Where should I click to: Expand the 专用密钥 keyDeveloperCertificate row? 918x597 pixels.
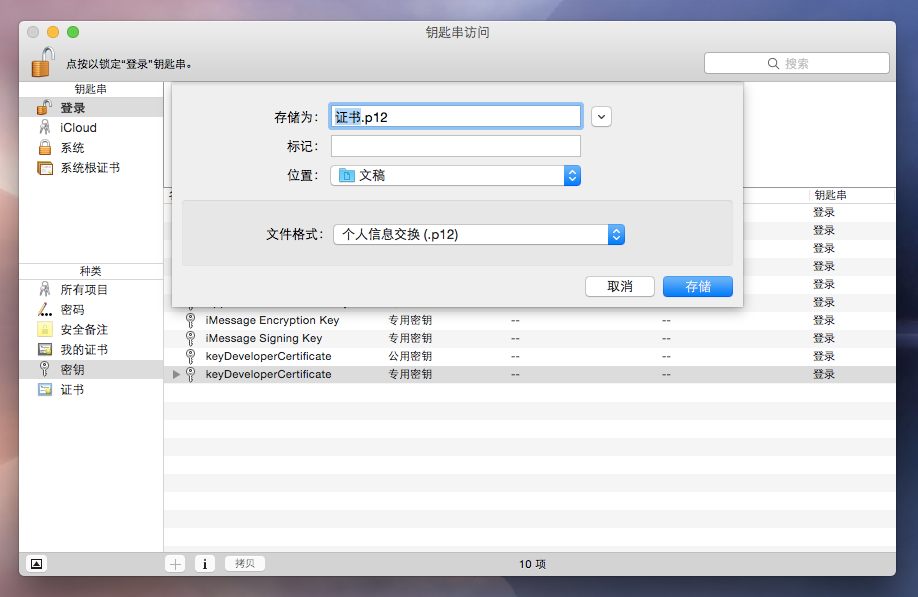[x=176, y=375]
